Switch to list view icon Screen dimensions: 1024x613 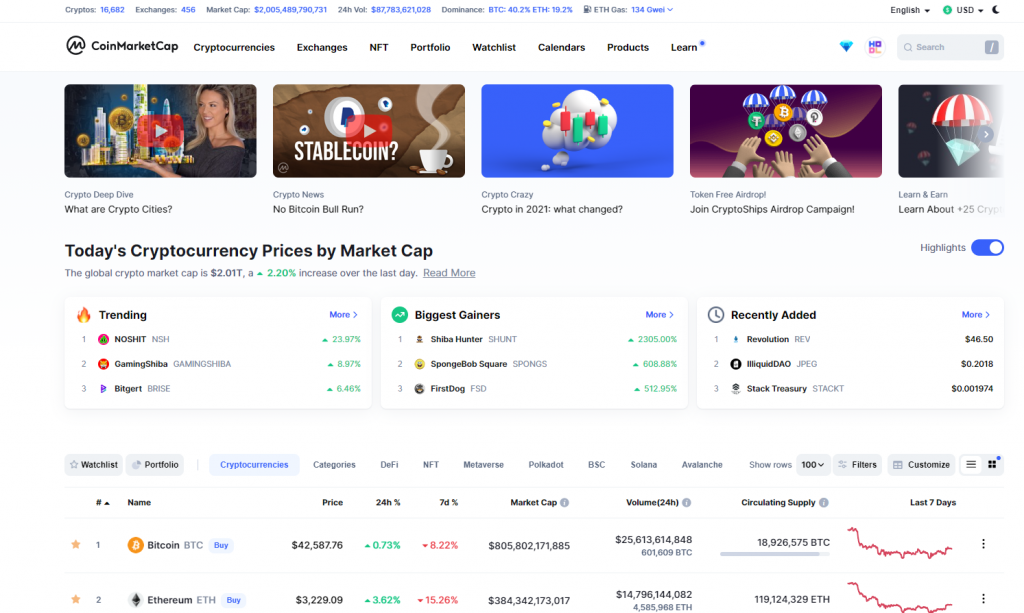tap(971, 465)
